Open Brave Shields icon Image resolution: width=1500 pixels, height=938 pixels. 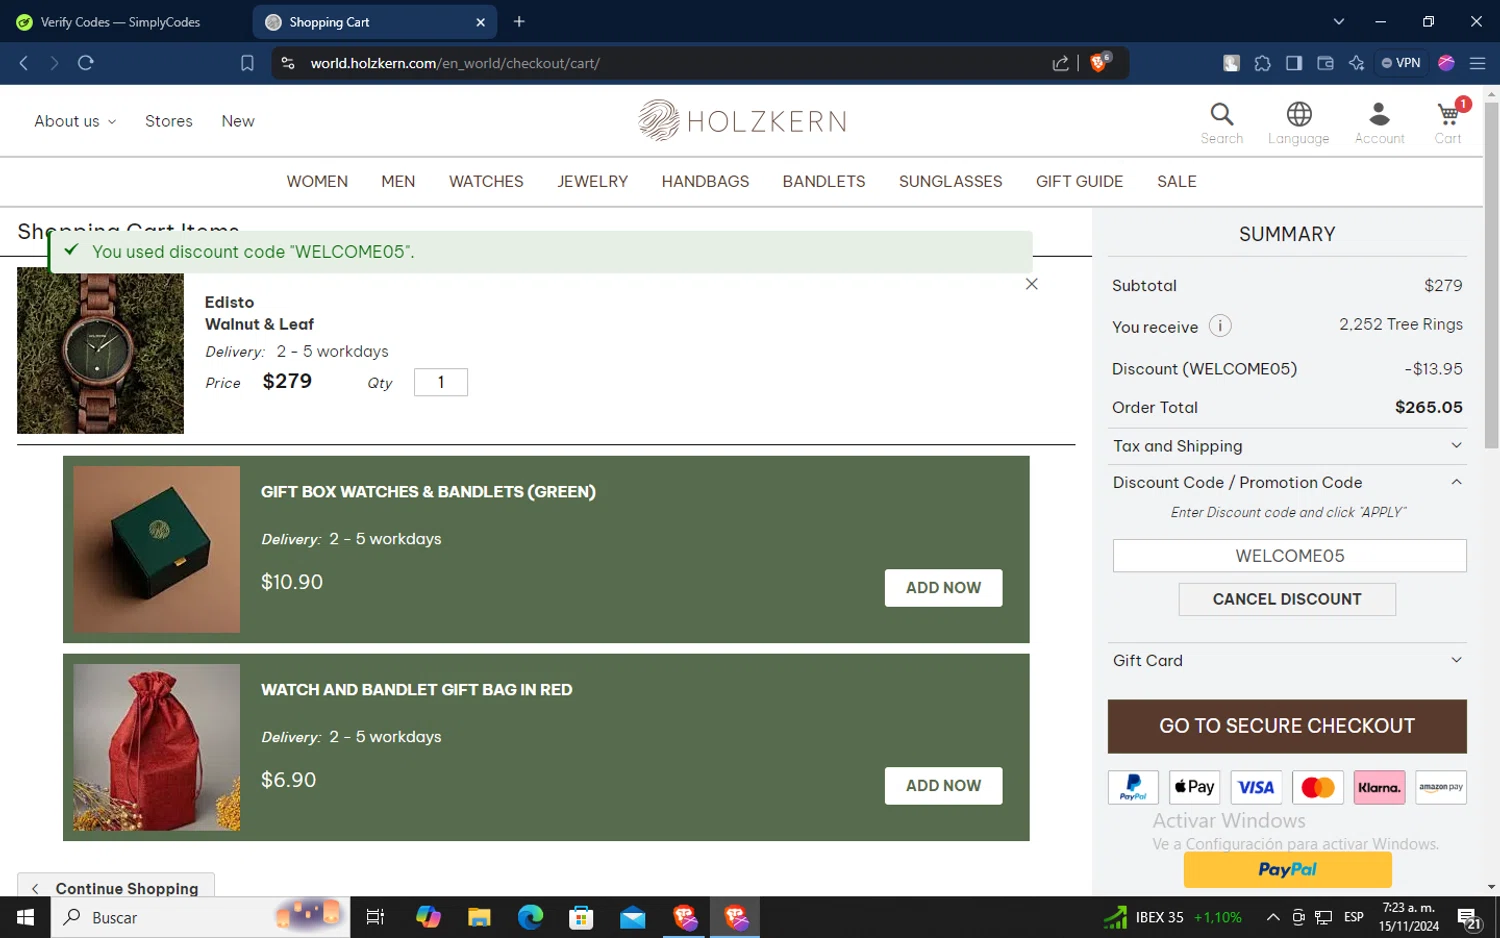(1099, 62)
